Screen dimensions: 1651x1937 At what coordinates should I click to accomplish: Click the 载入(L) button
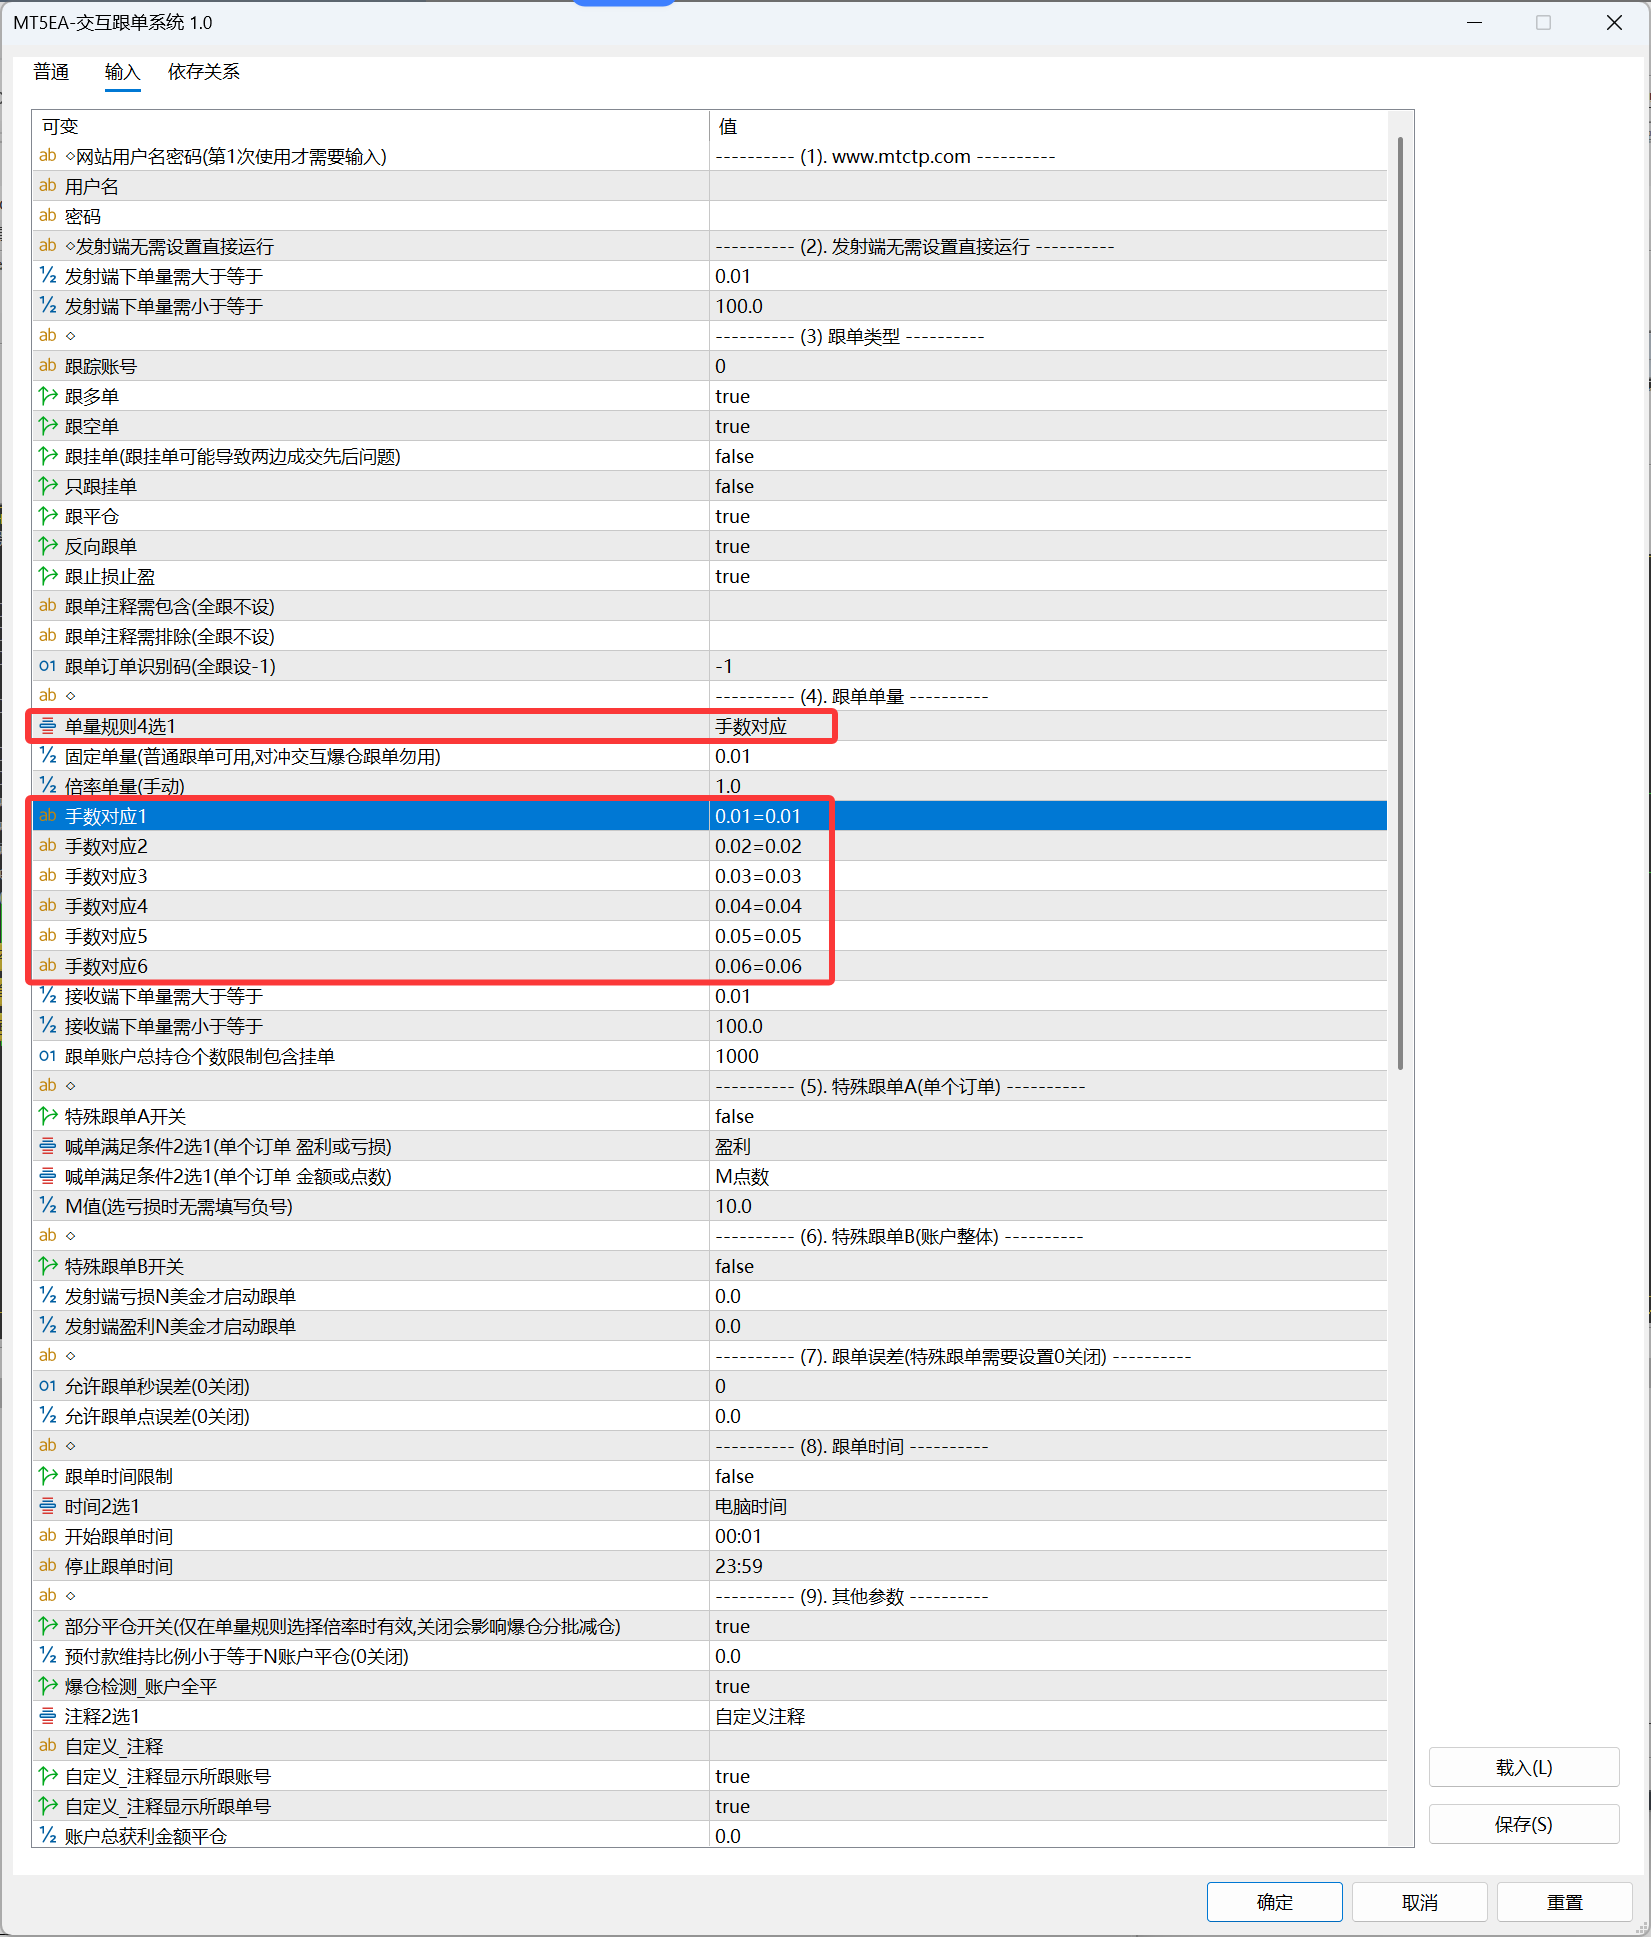coord(1523,1767)
